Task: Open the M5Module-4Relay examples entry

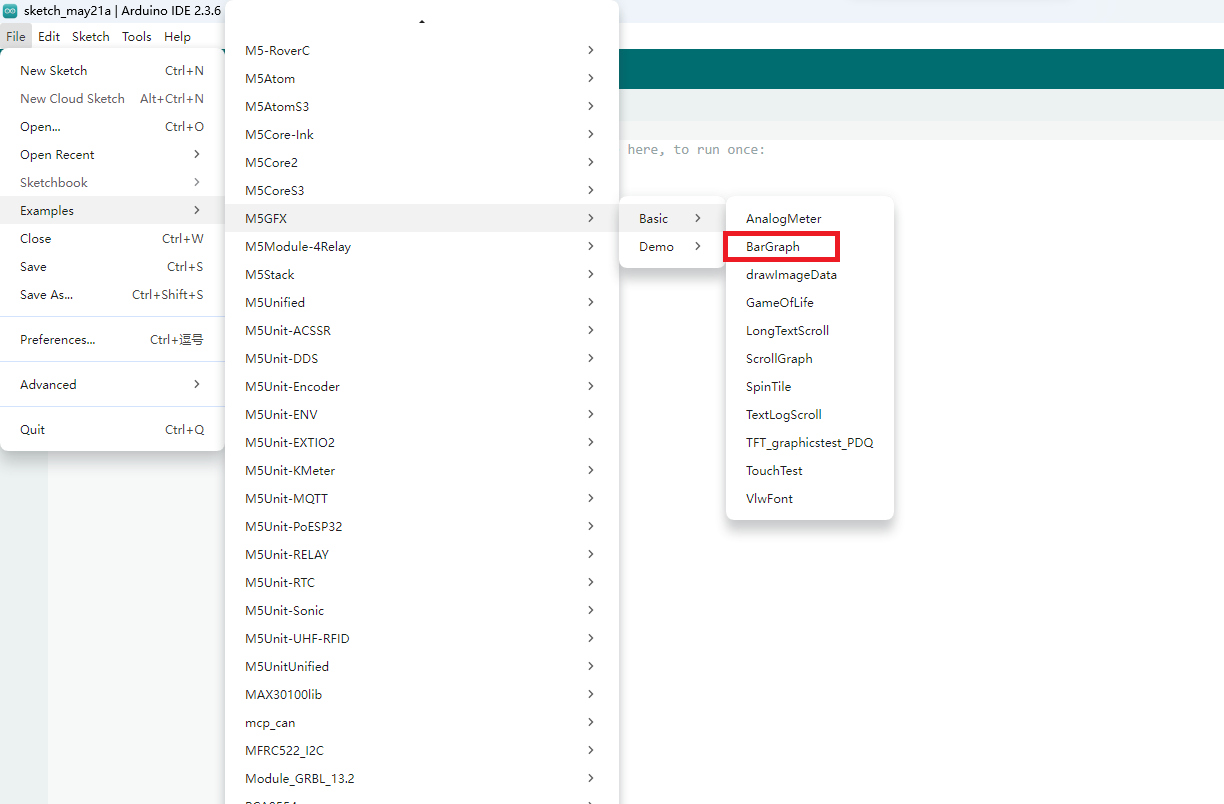Action: pyautogui.click(x=422, y=247)
